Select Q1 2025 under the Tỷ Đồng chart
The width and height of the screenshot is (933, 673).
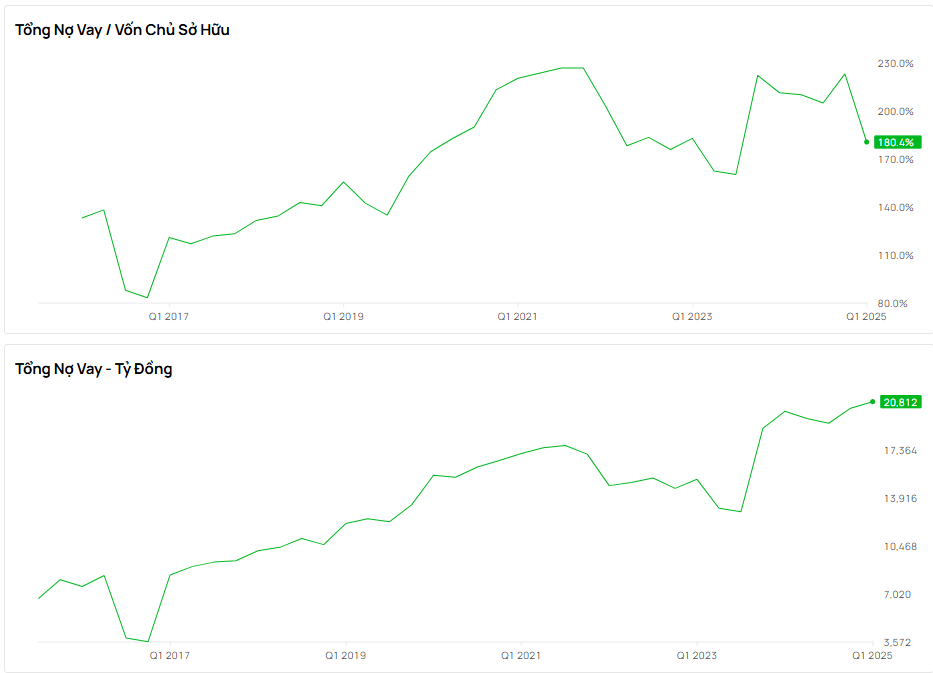[x=872, y=656]
